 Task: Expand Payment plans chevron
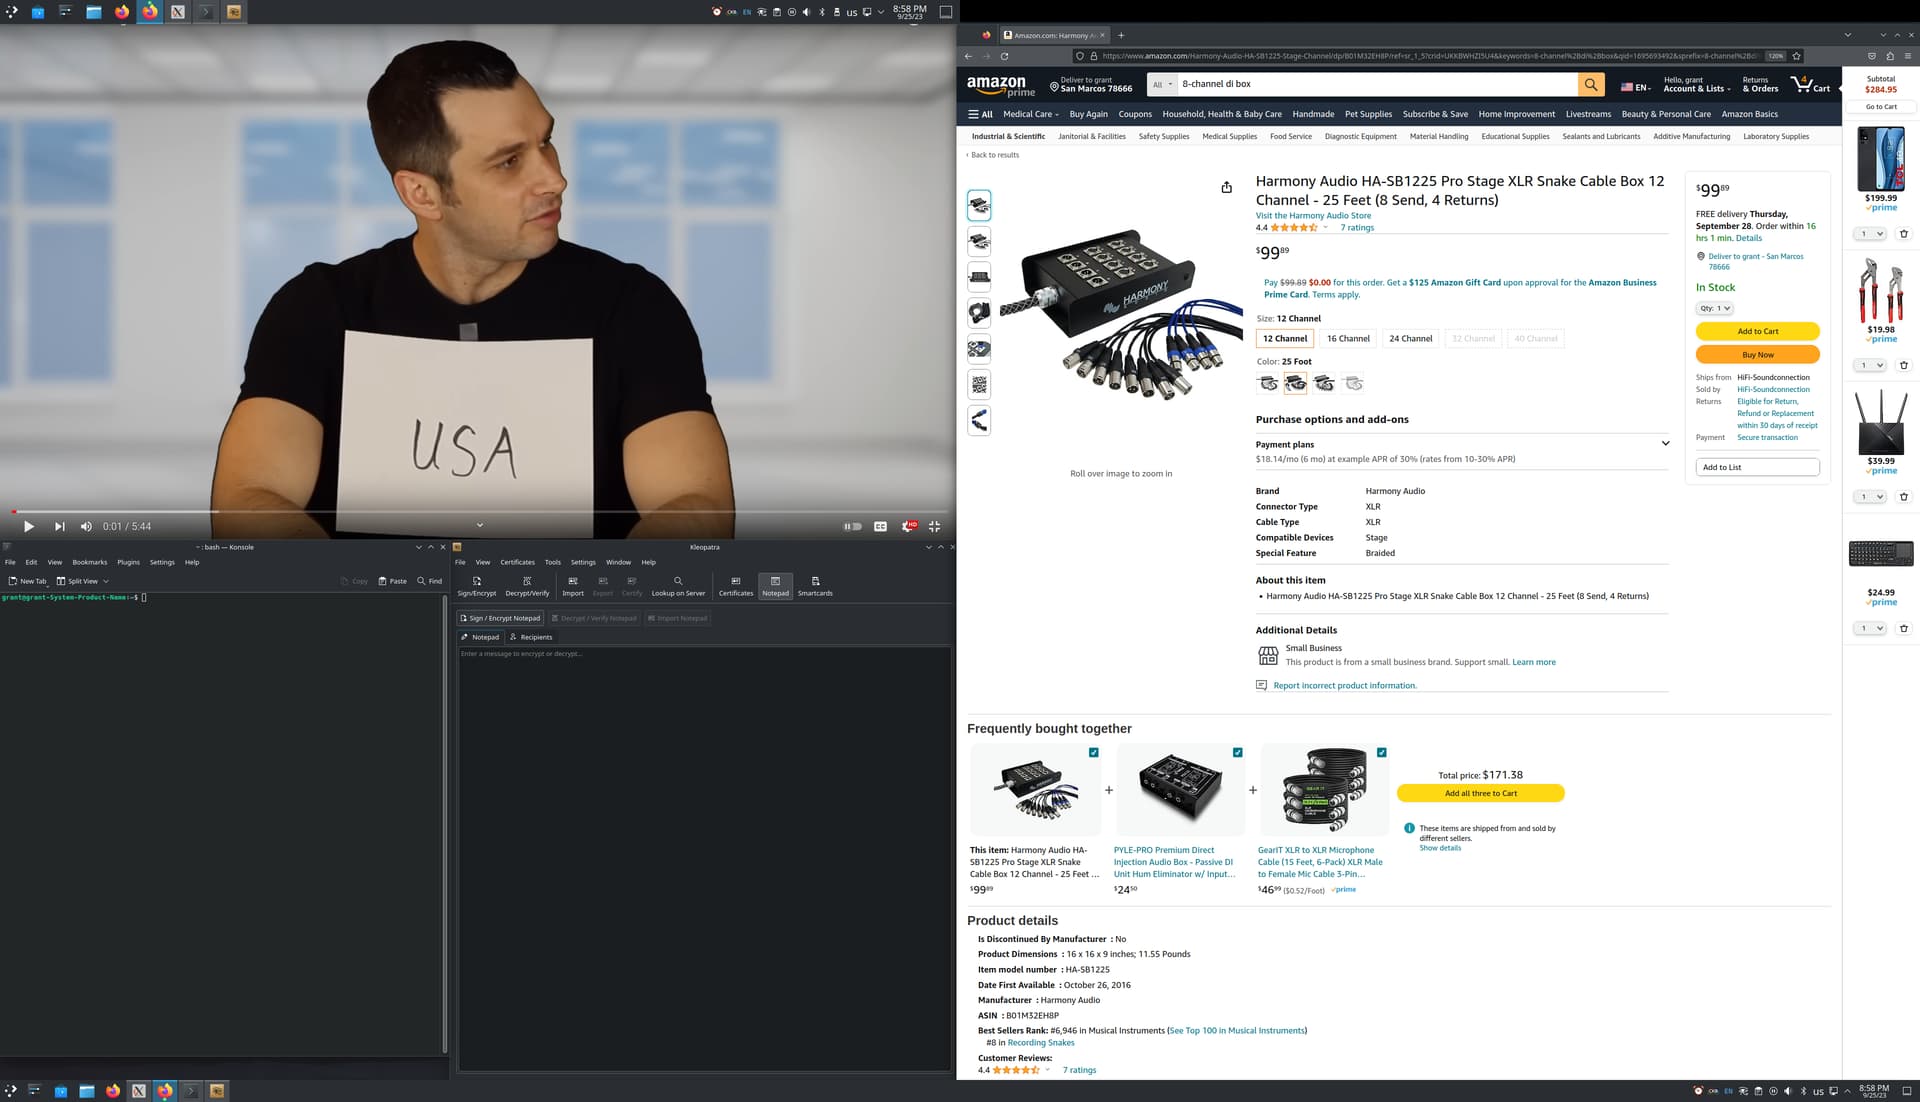click(1665, 443)
